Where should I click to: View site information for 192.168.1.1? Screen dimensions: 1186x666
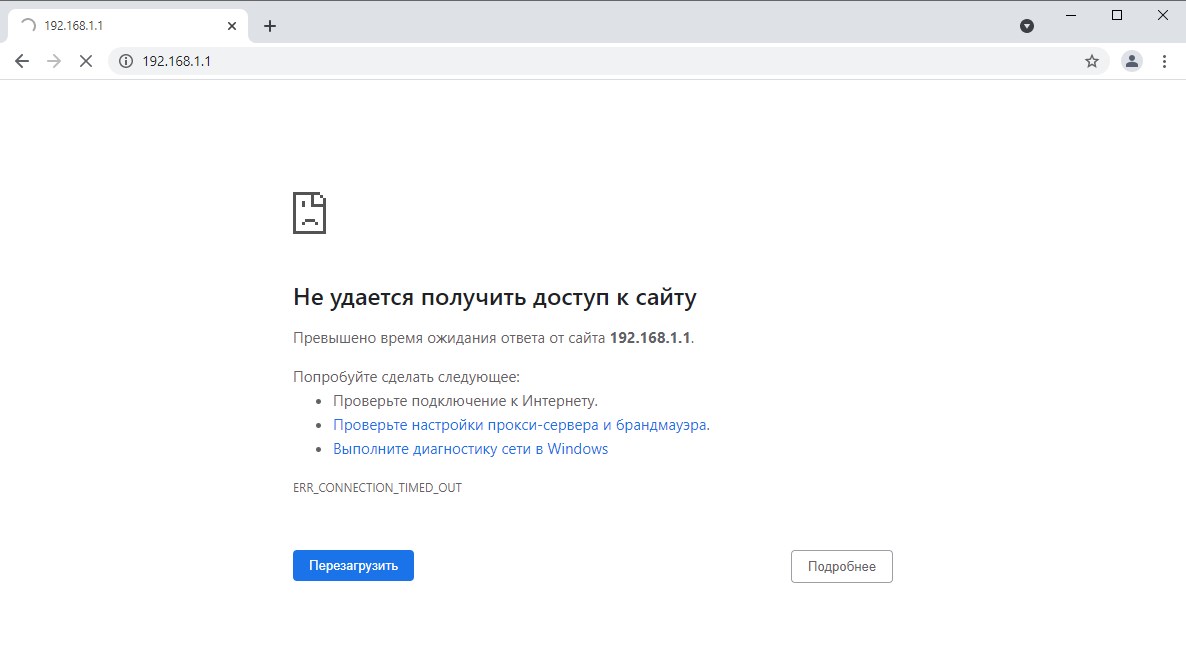126,61
